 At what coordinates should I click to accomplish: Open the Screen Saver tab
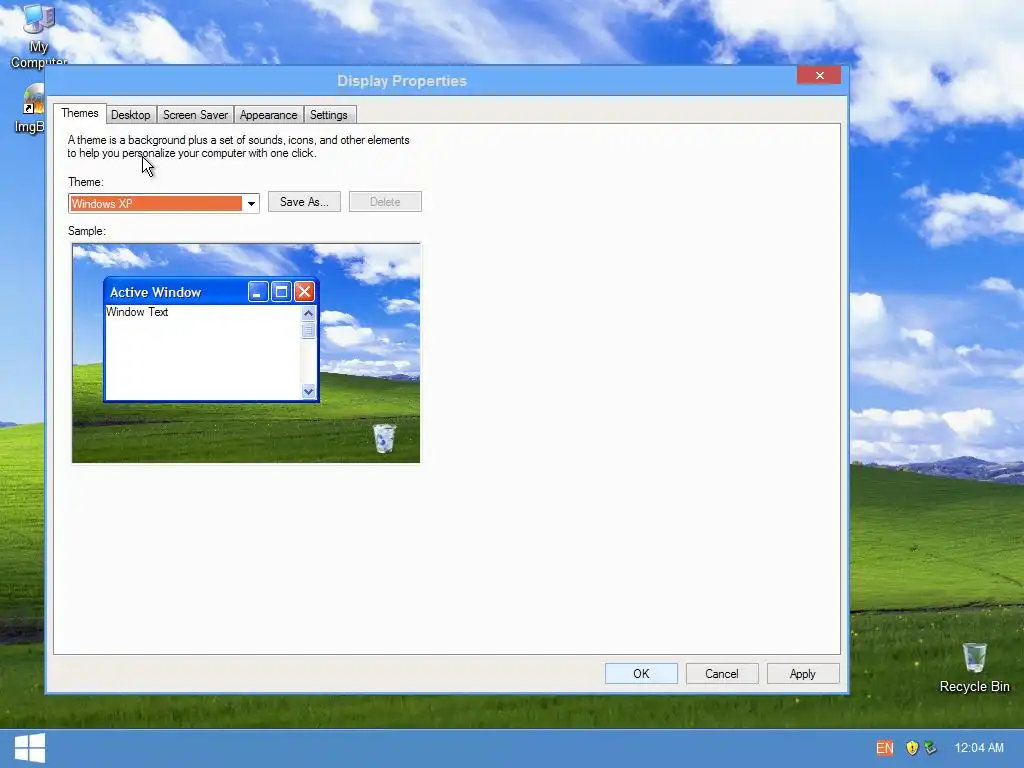[x=195, y=115]
